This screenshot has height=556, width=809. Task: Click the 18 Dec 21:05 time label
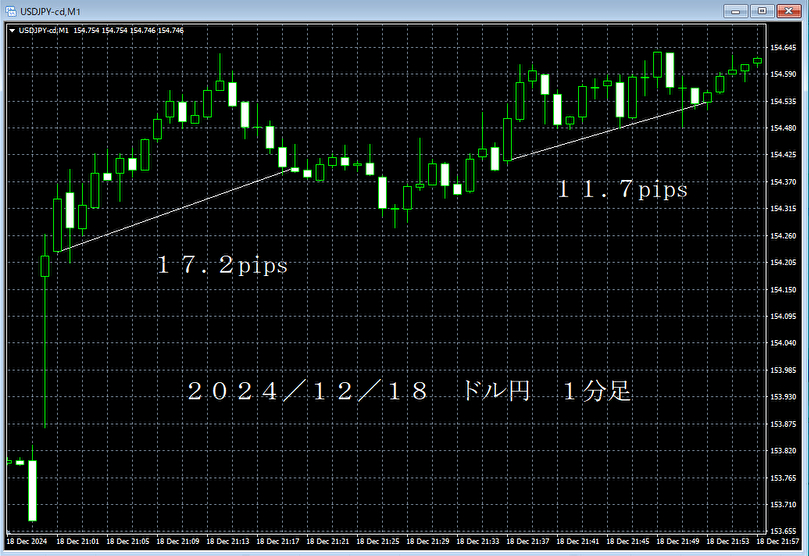click(x=127, y=542)
